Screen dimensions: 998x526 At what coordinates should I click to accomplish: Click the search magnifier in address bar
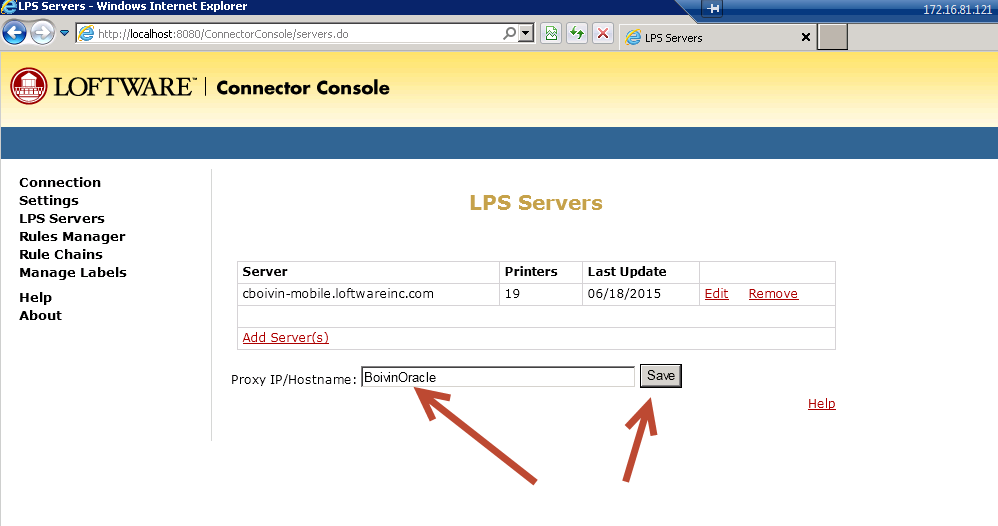[x=509, y=33]
